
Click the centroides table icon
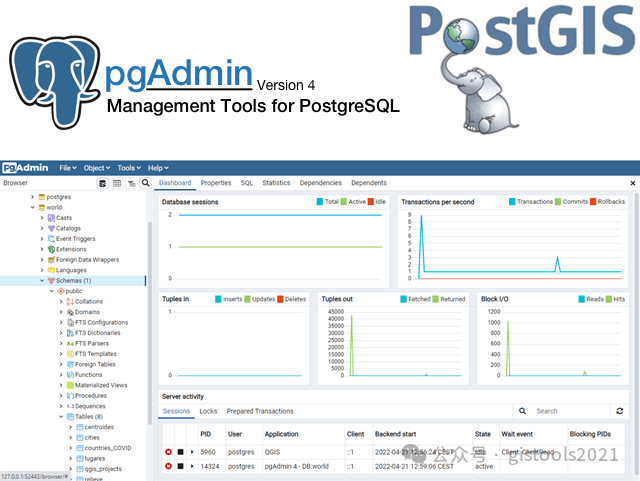click(x=80, y=427)
